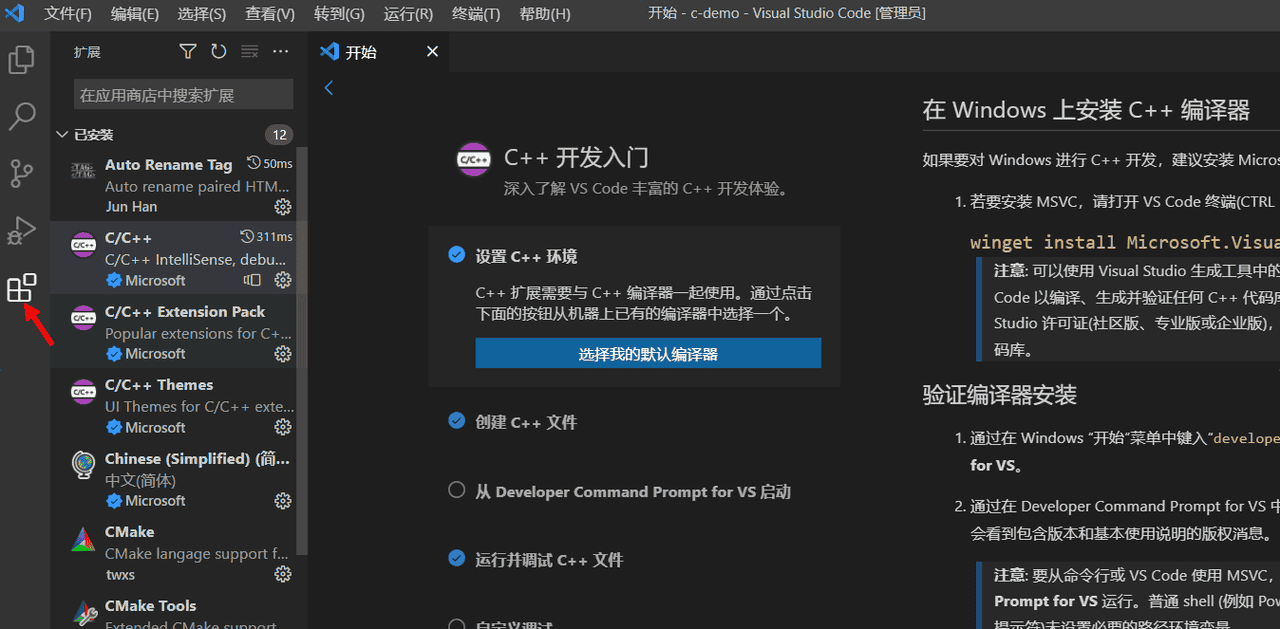The width and height of the screenshot is (1280, 629).
Task: Open the 转到(G) menu
Action: (339, 14)
